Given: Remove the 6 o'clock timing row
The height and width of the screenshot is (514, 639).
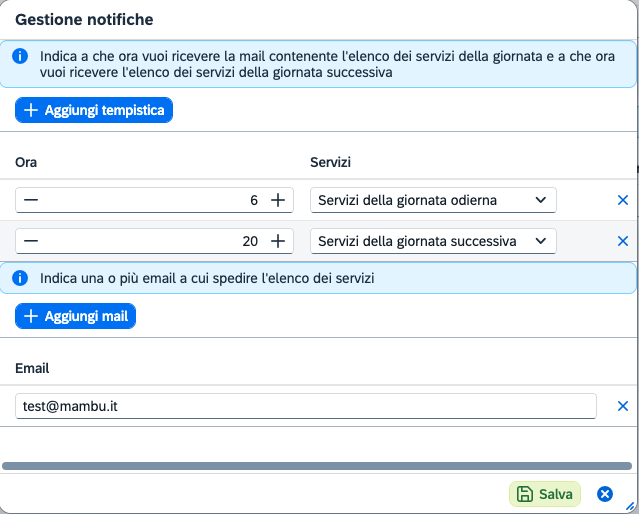Looking at the screenshot, I should (622, 200).
